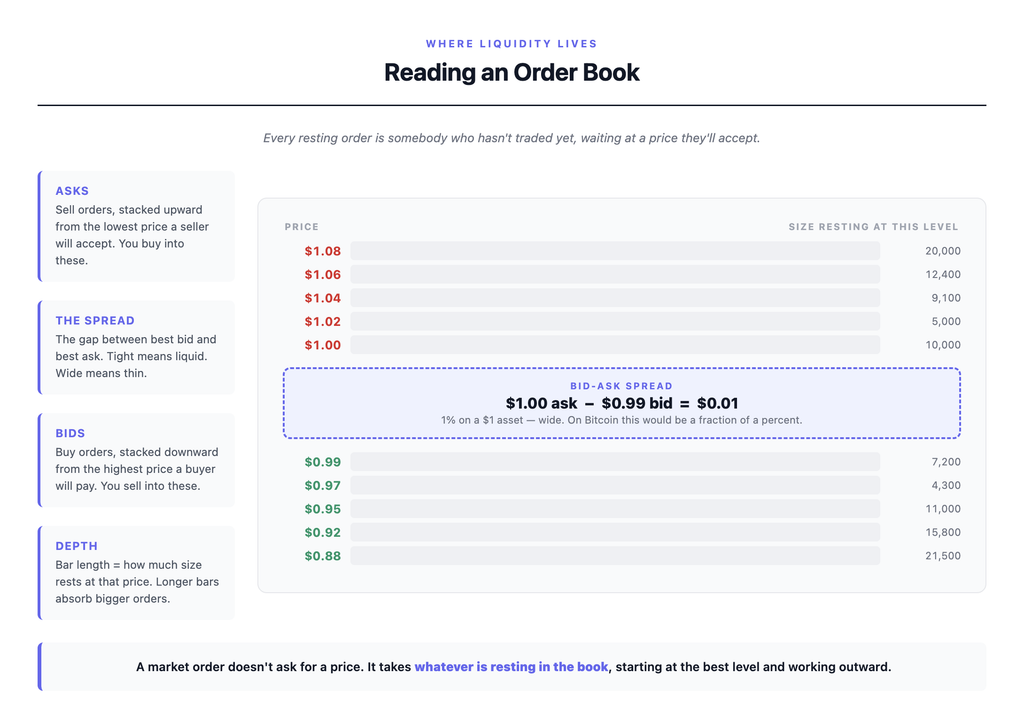Click "SIZE RESTING AT THIS LEVEL" header
The height and width of the screenshot is (726, 1024).
click(873, 227)
